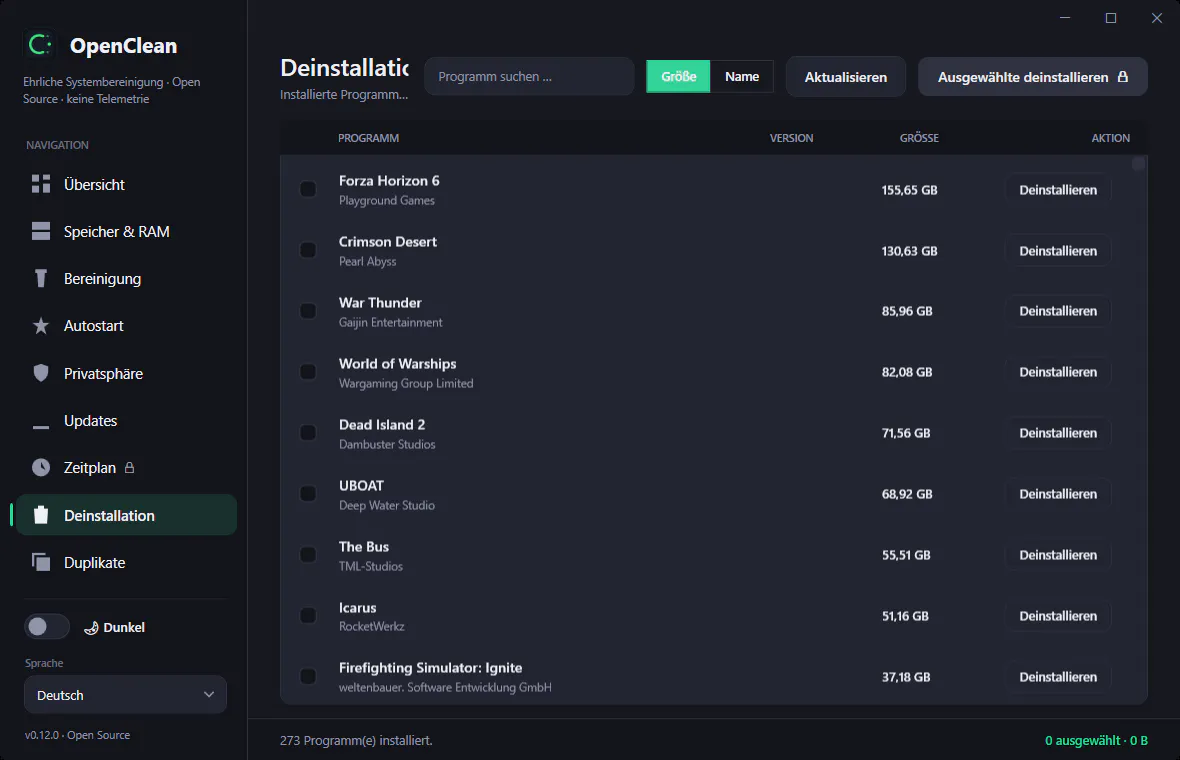Toggle the Dunkel theme switch
This screenshot has height=760, width=1180.
coord(47,627)
